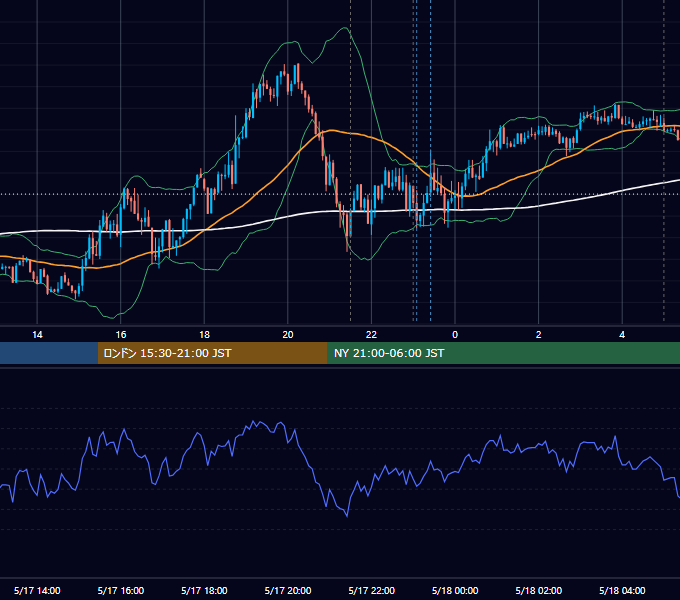Click the 16 hour label on the price chart axis
The width and height of the screenshot is (680, 600).
pyautogui.click(x=121, y=335)
